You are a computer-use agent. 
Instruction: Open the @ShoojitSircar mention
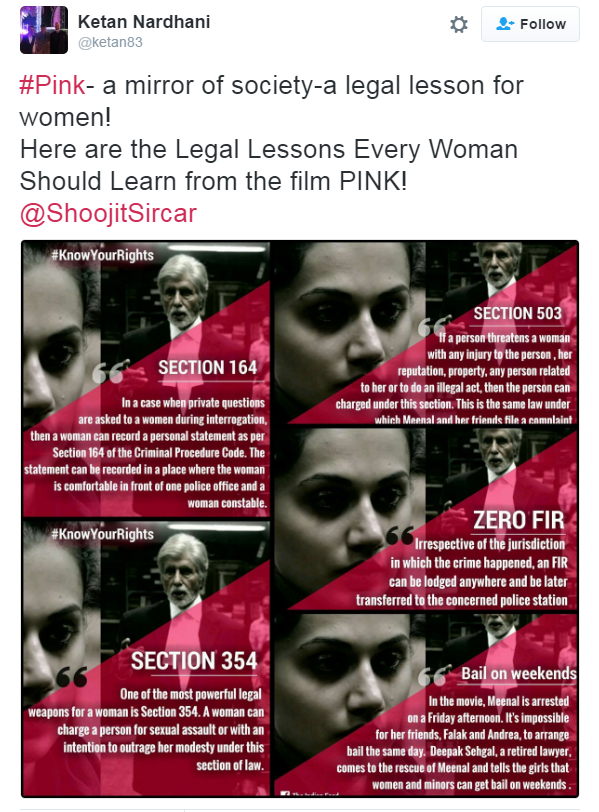pyautogui.click(x=108, y=213)
